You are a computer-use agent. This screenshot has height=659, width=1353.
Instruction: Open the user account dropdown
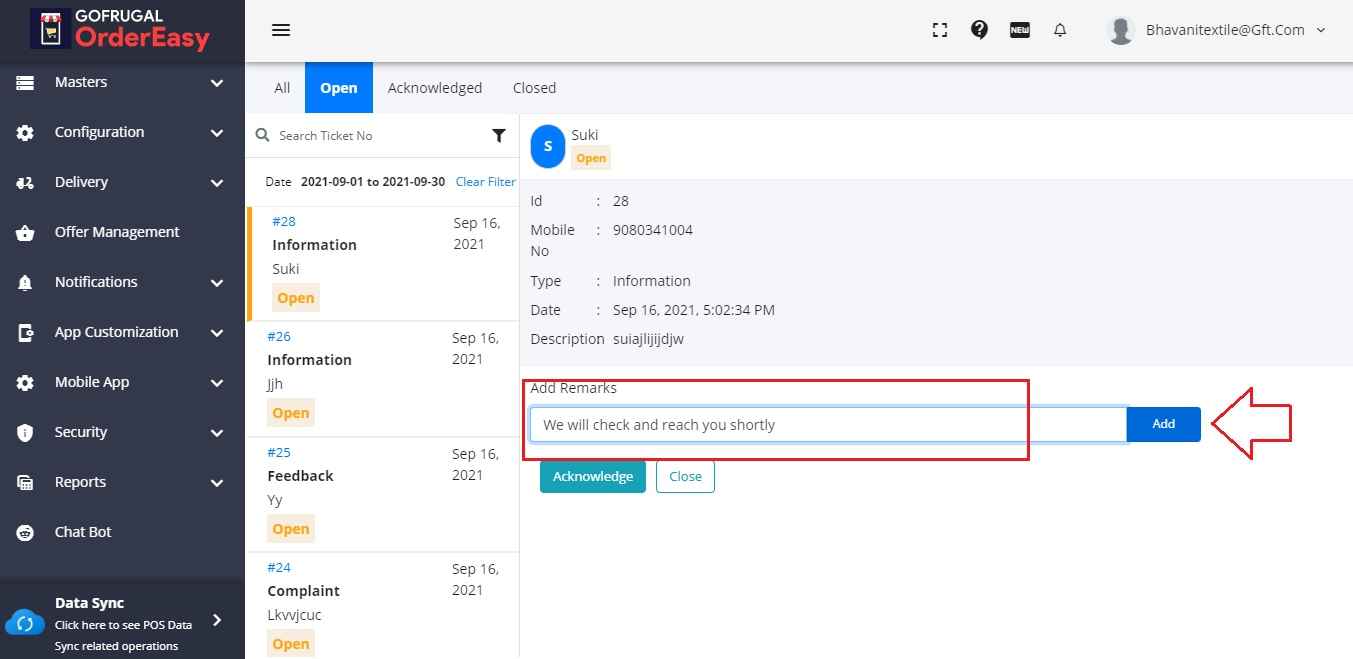(x=1217, y=30)
